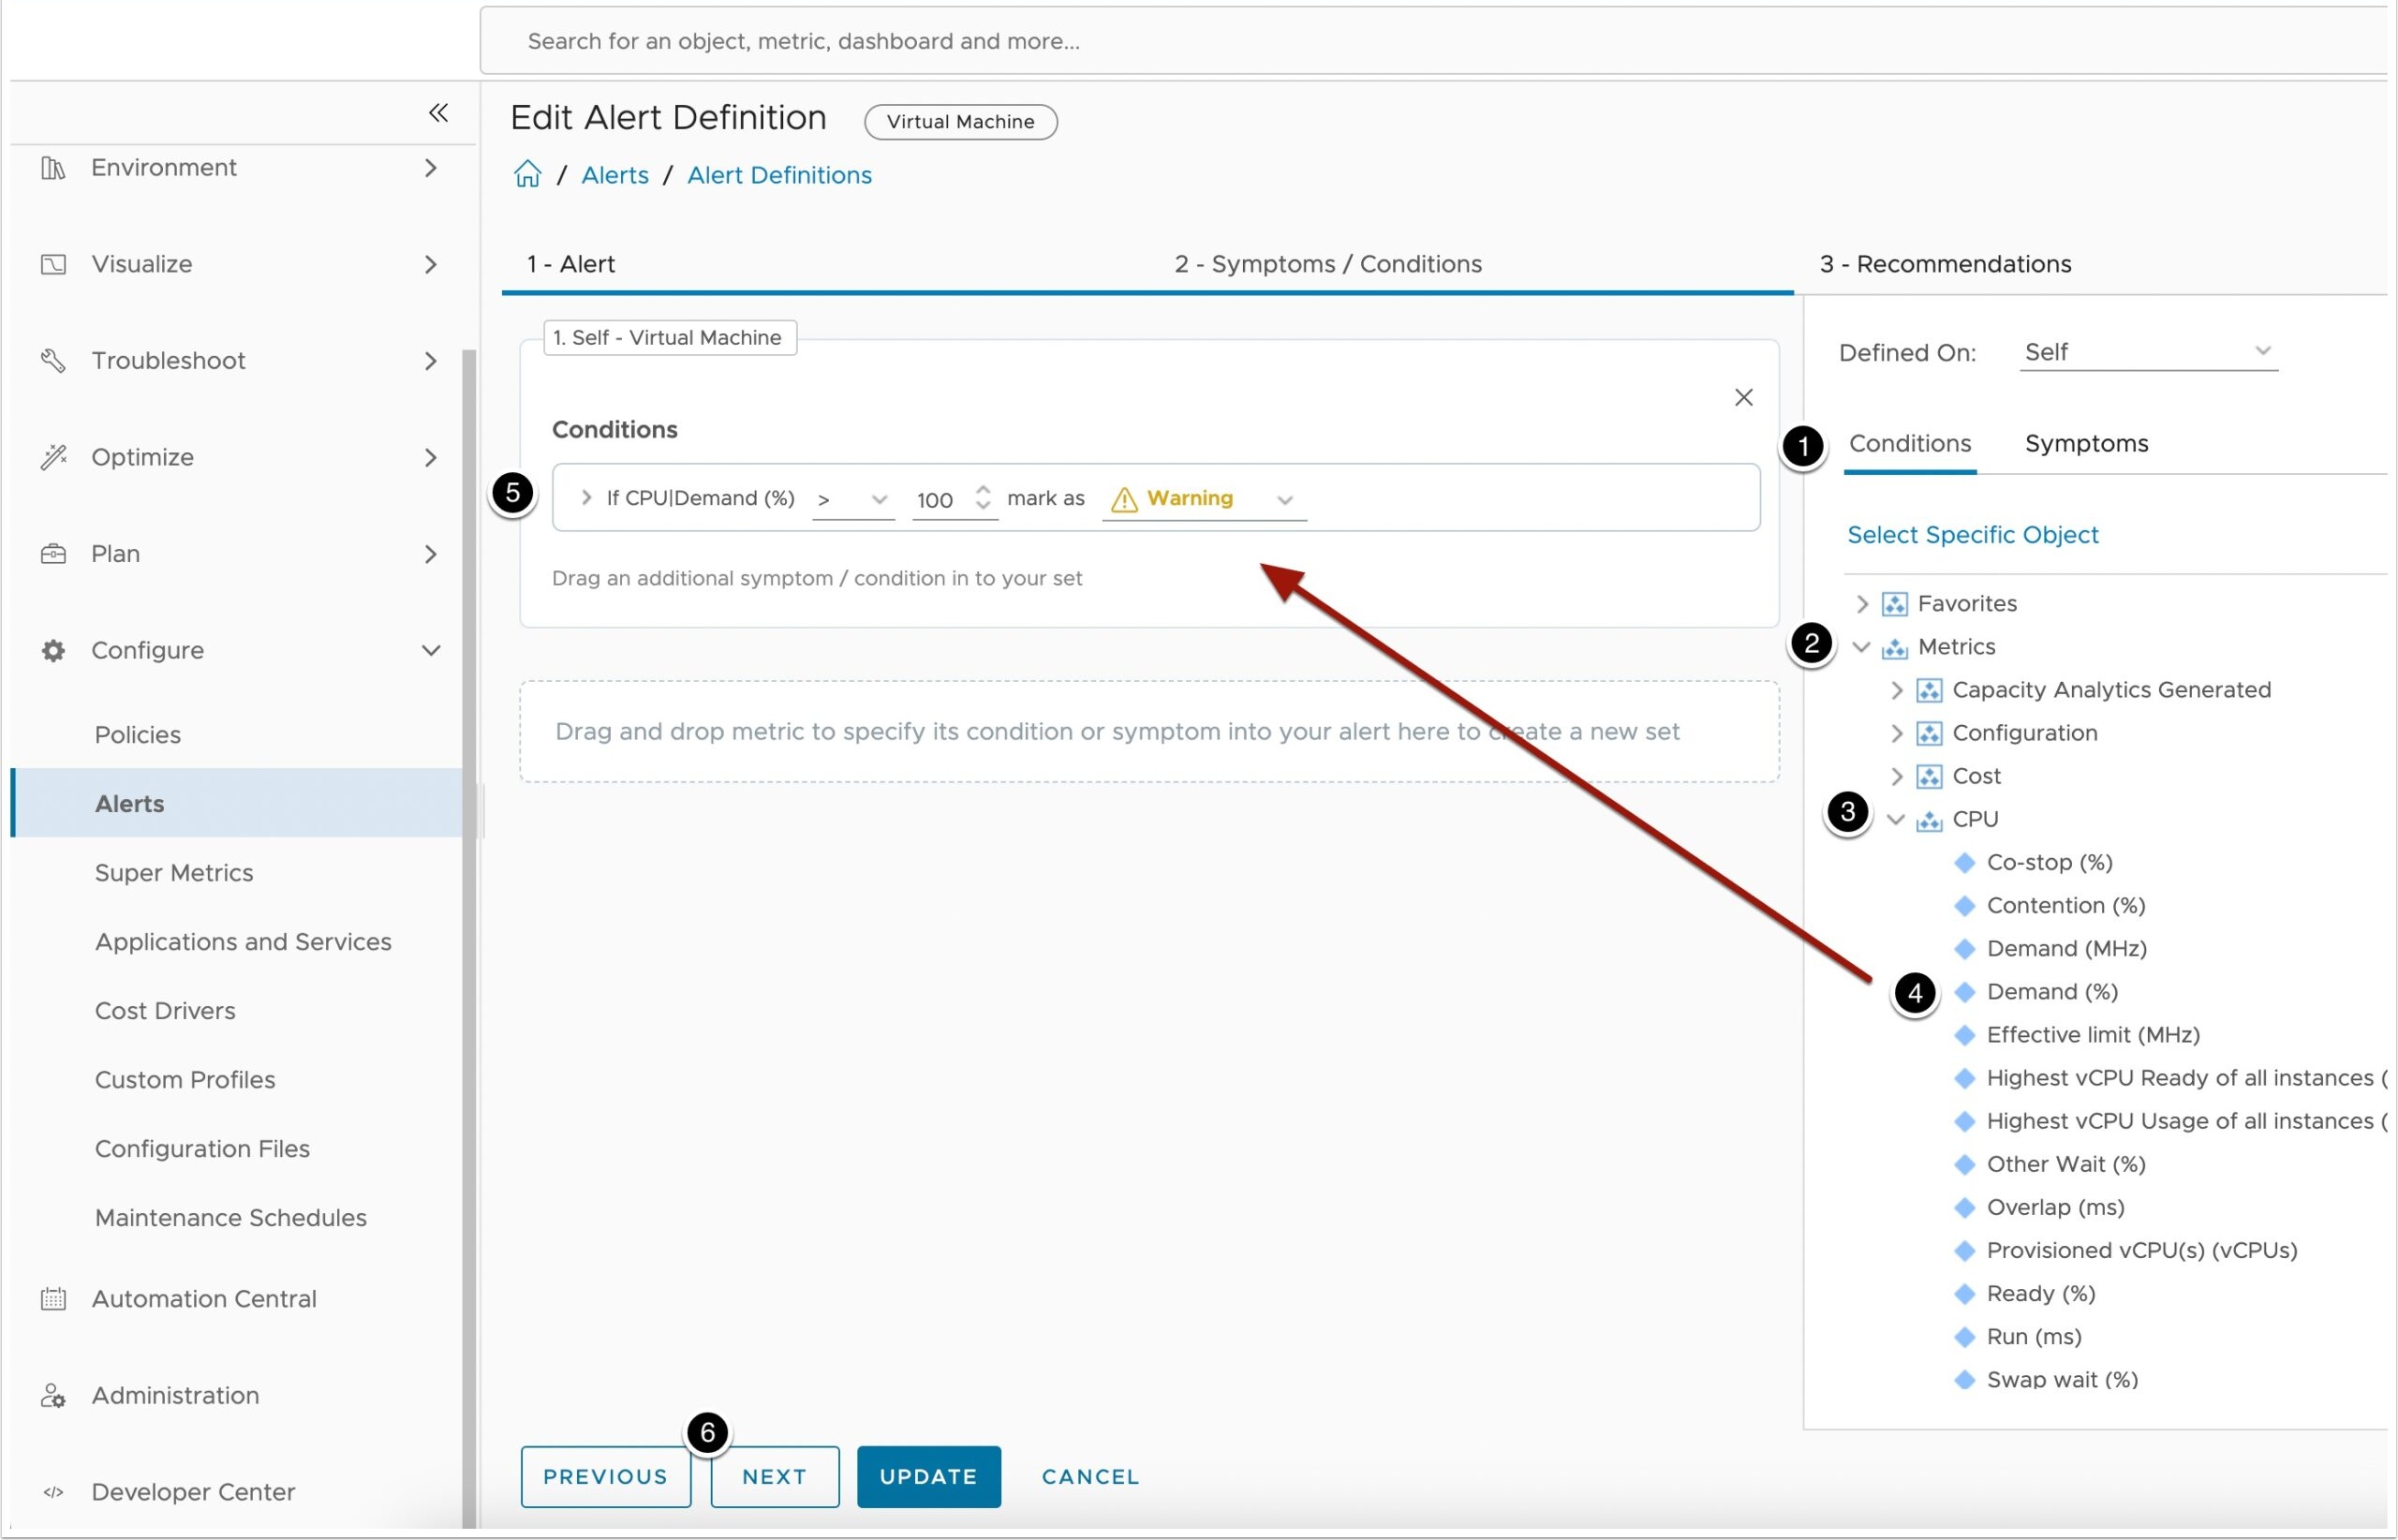Screen dimensions: 2398x1540
Task: Click the Configure gear icon
Action: (x=53, y=651)
